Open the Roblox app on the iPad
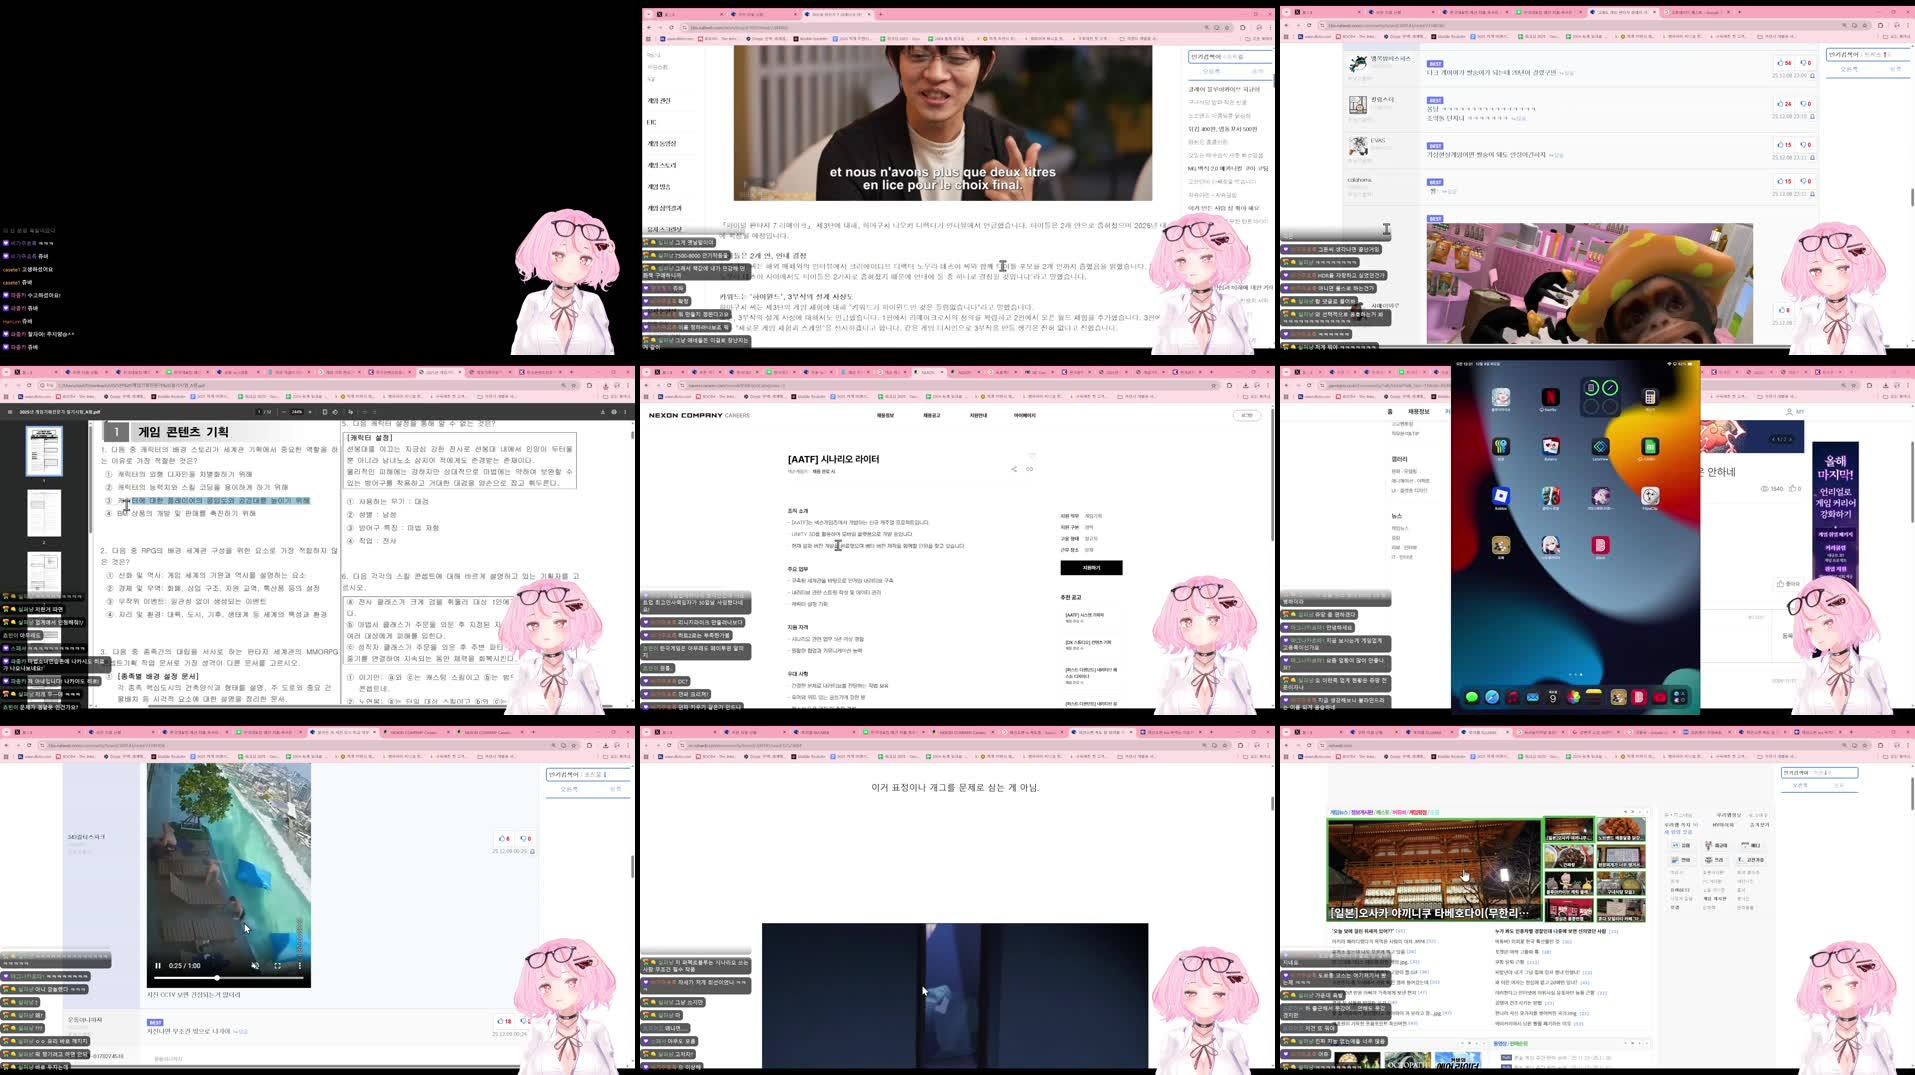This screenshot has width=1915, height=1075. pyautogui.click(x=1501, y=496)
